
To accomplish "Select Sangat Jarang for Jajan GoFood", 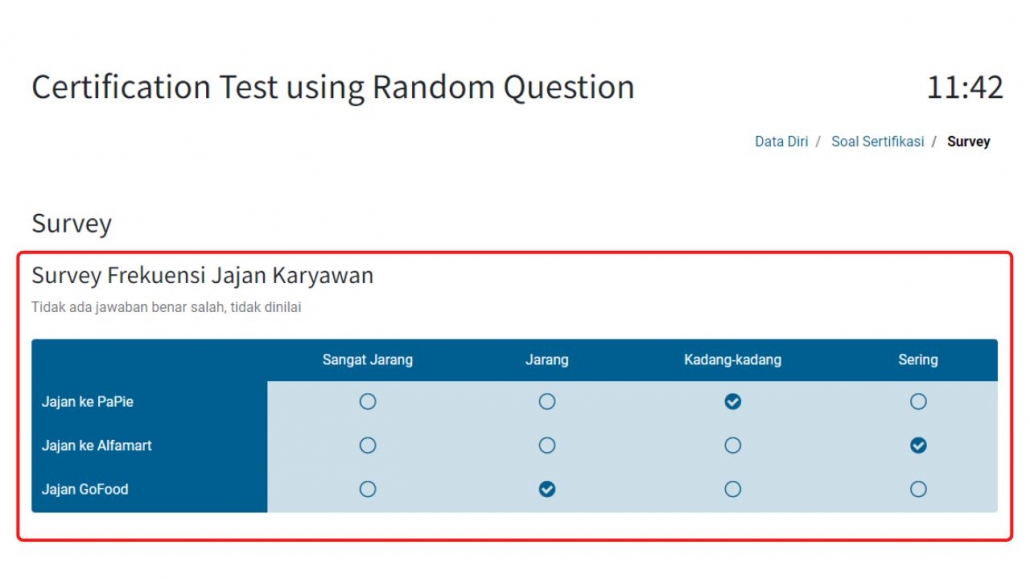I will pyautogui.click(x=367, y=489).
